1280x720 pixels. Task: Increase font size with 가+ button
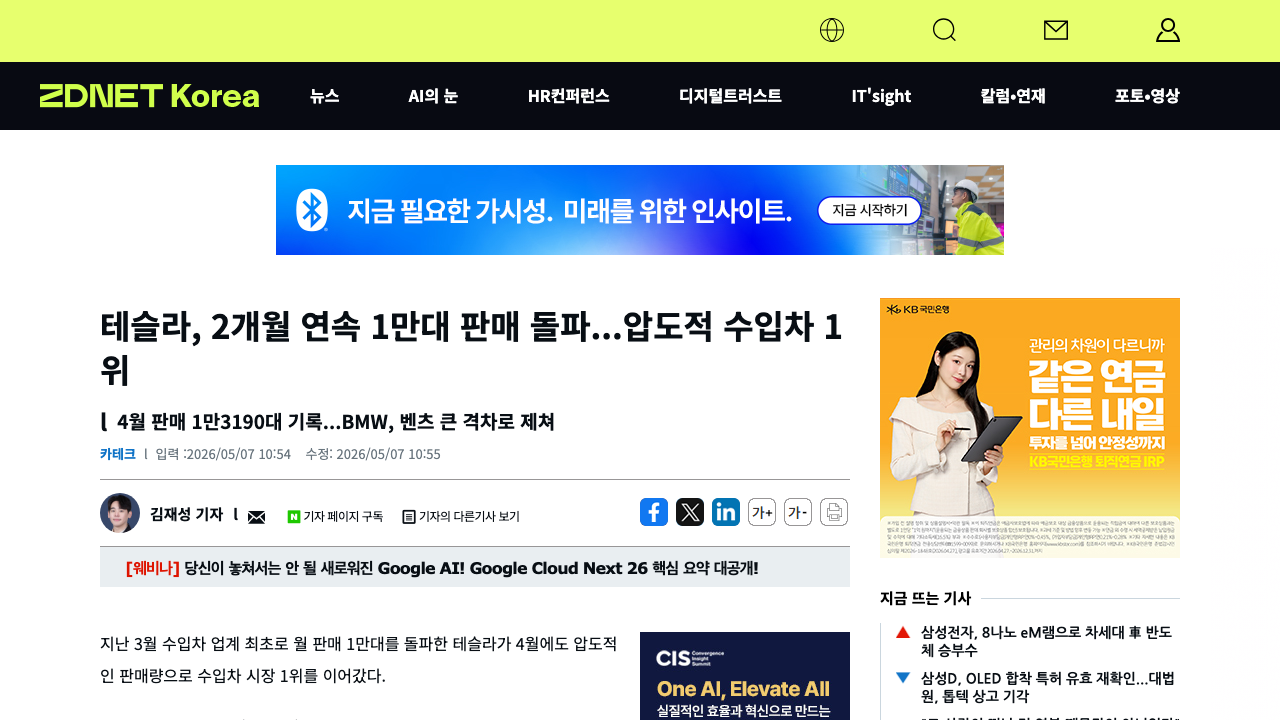click(762, 512)
